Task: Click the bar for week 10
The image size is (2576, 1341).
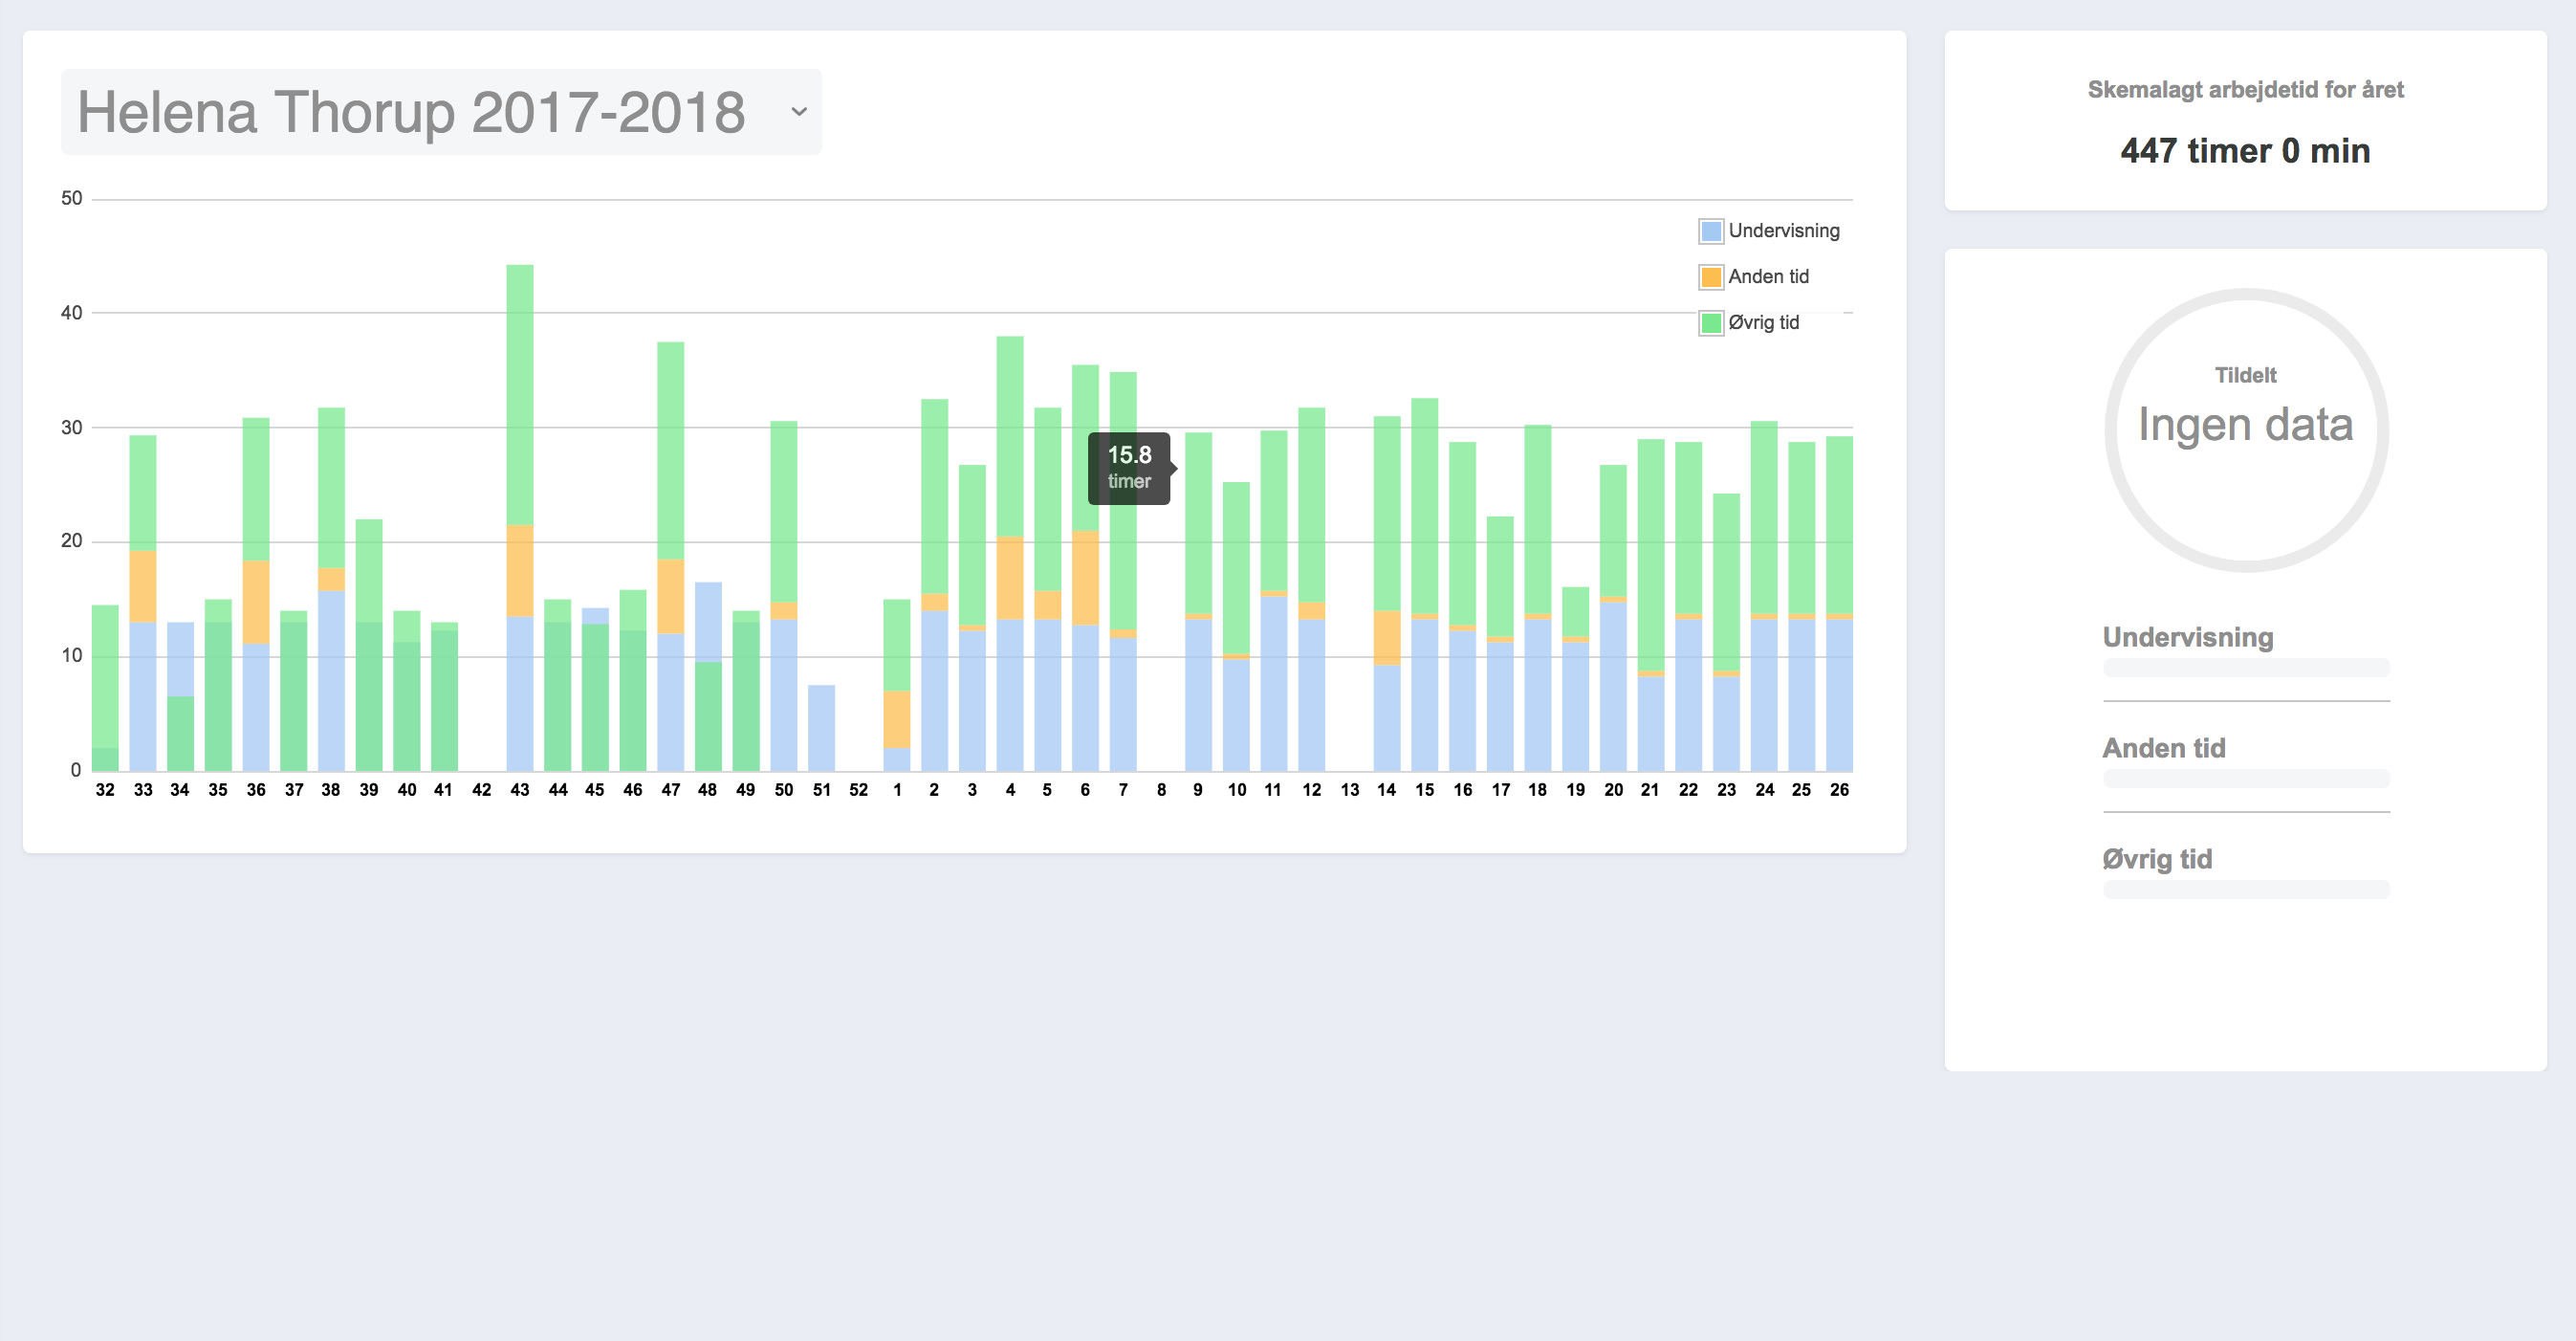Action: tap(1236, 627)
